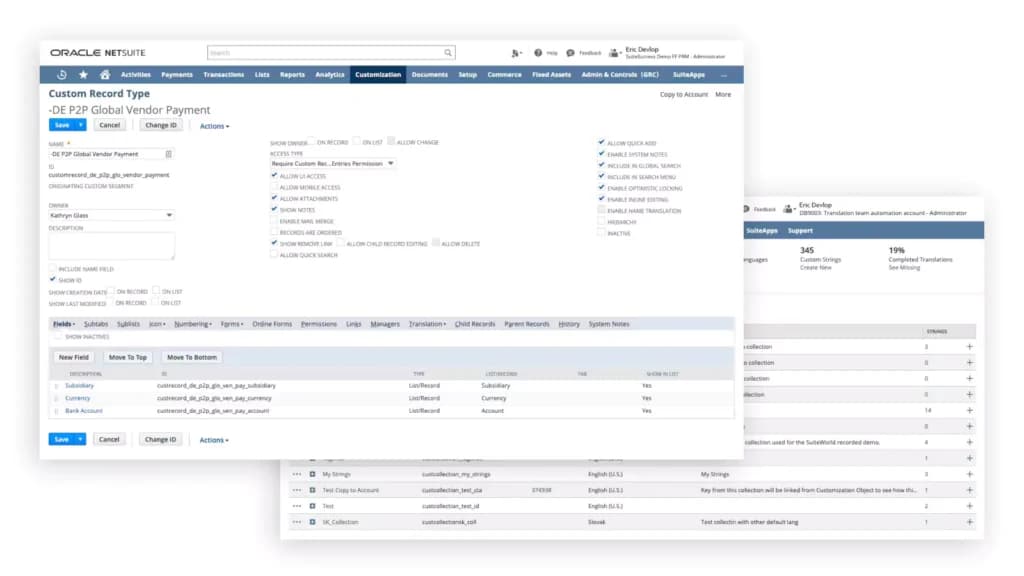The height and width of the screenshot is (576, 1024).
Task: Click the New Field button
Action: (x=73, y=357)
